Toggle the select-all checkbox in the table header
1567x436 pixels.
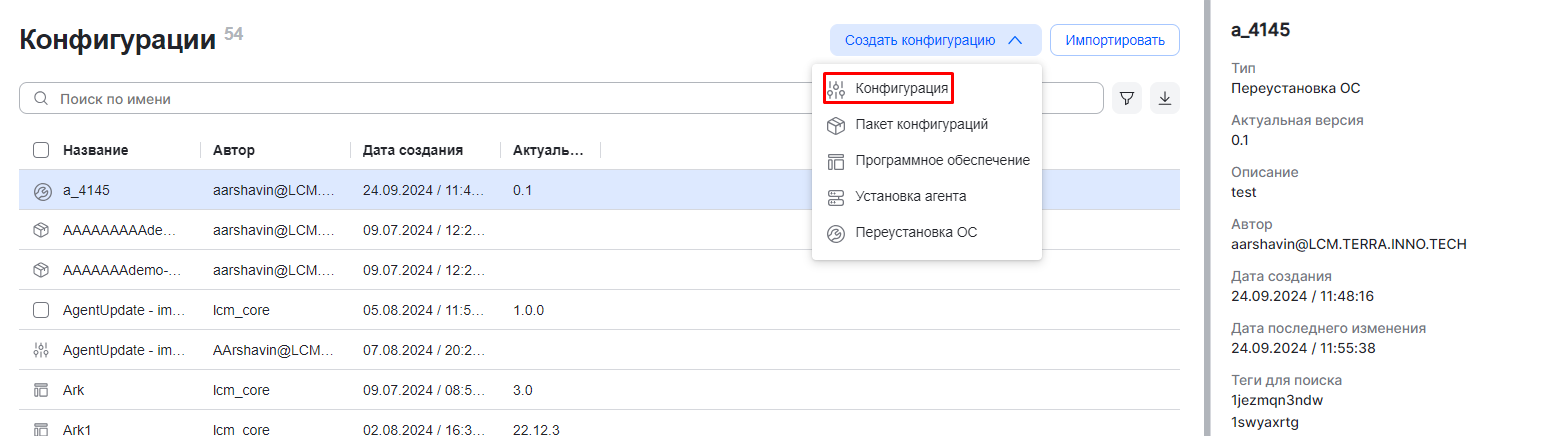tap(41, 150)
